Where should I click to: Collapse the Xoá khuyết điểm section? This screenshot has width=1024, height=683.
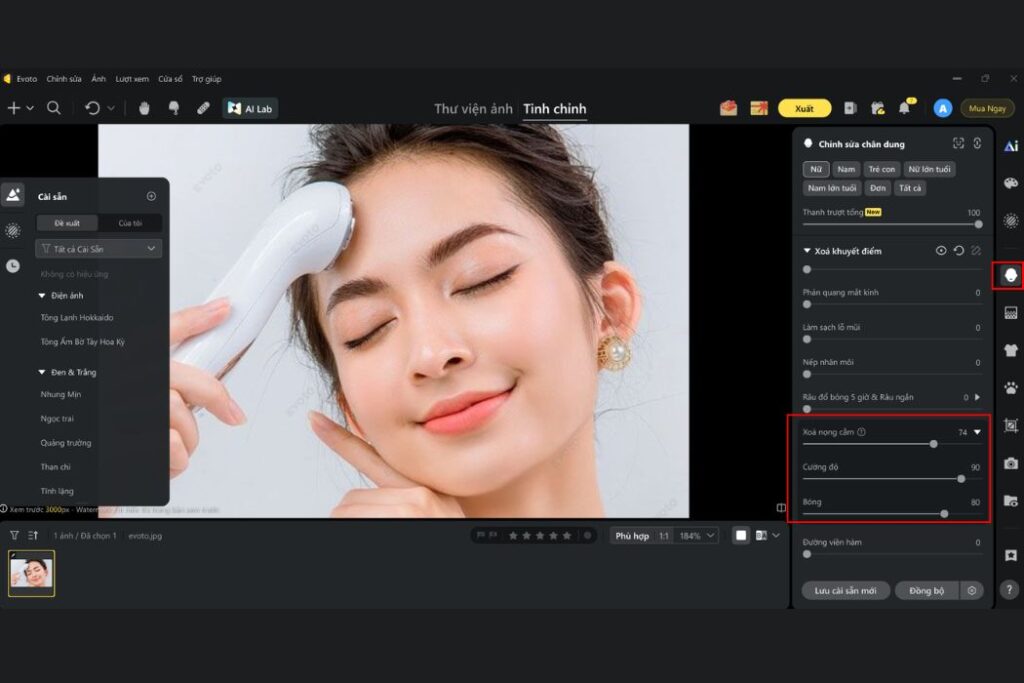[x=807, y=251]
